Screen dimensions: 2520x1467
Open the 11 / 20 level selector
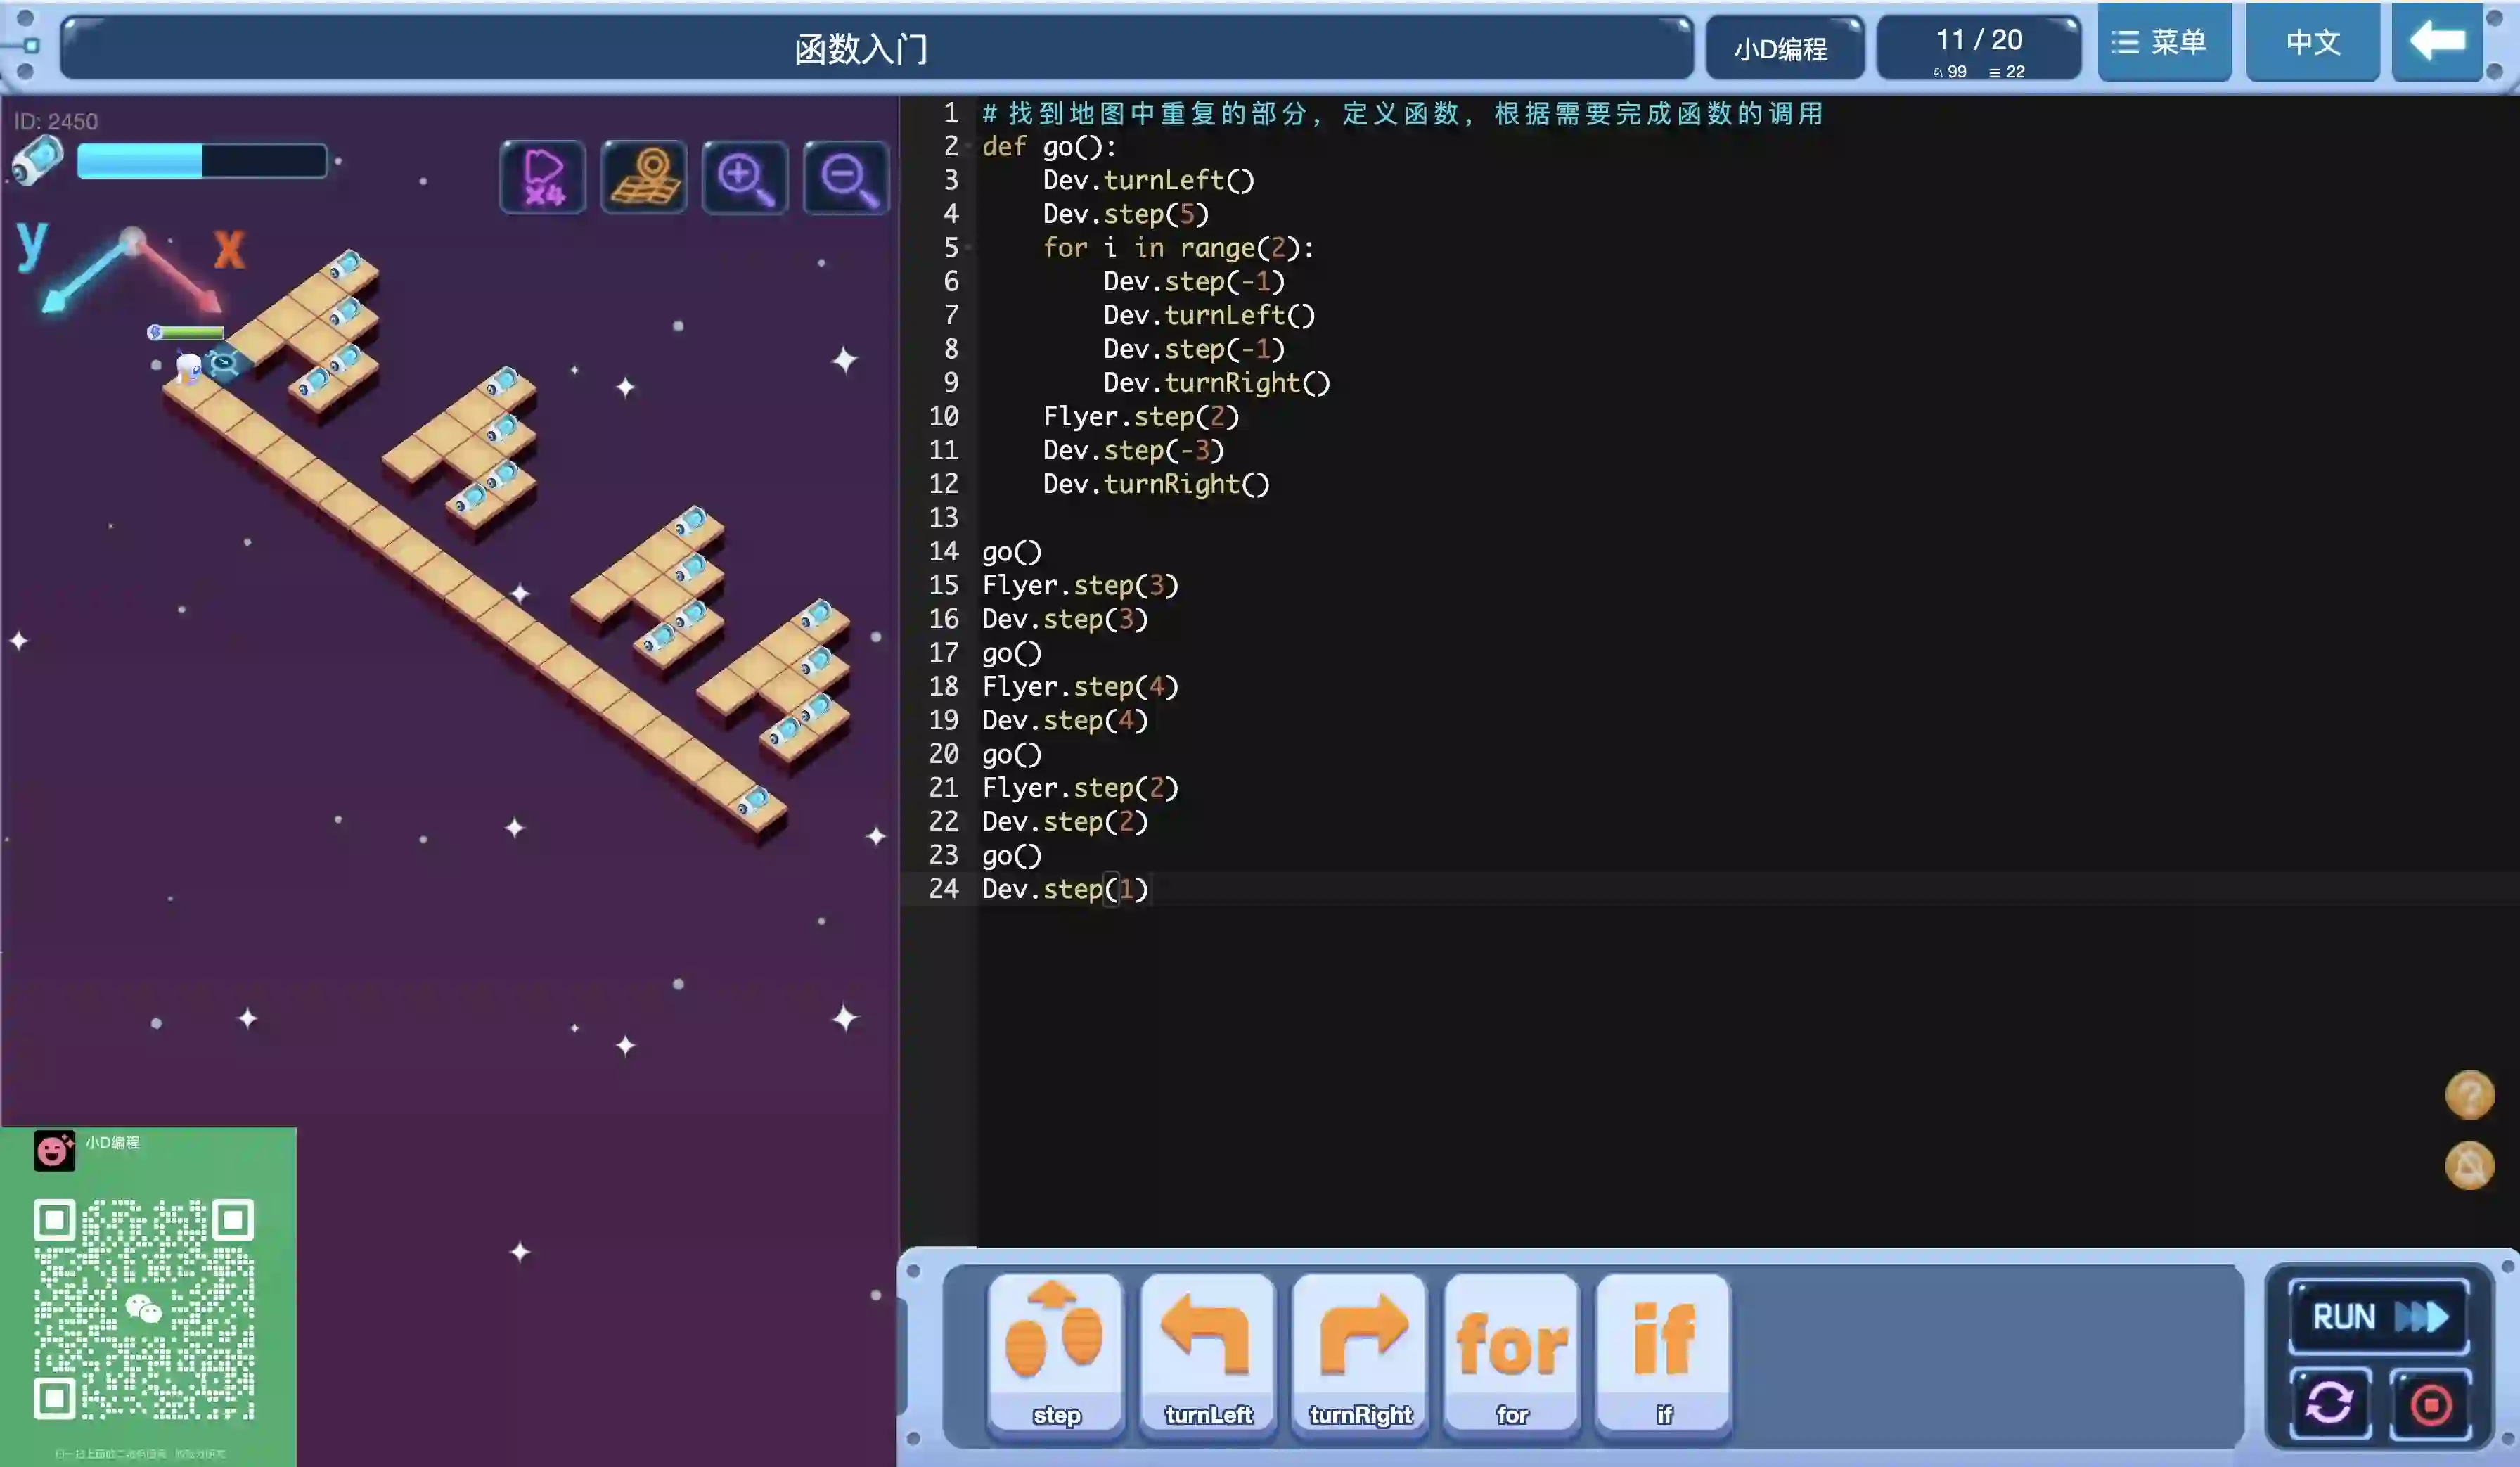coord(1978,48)
